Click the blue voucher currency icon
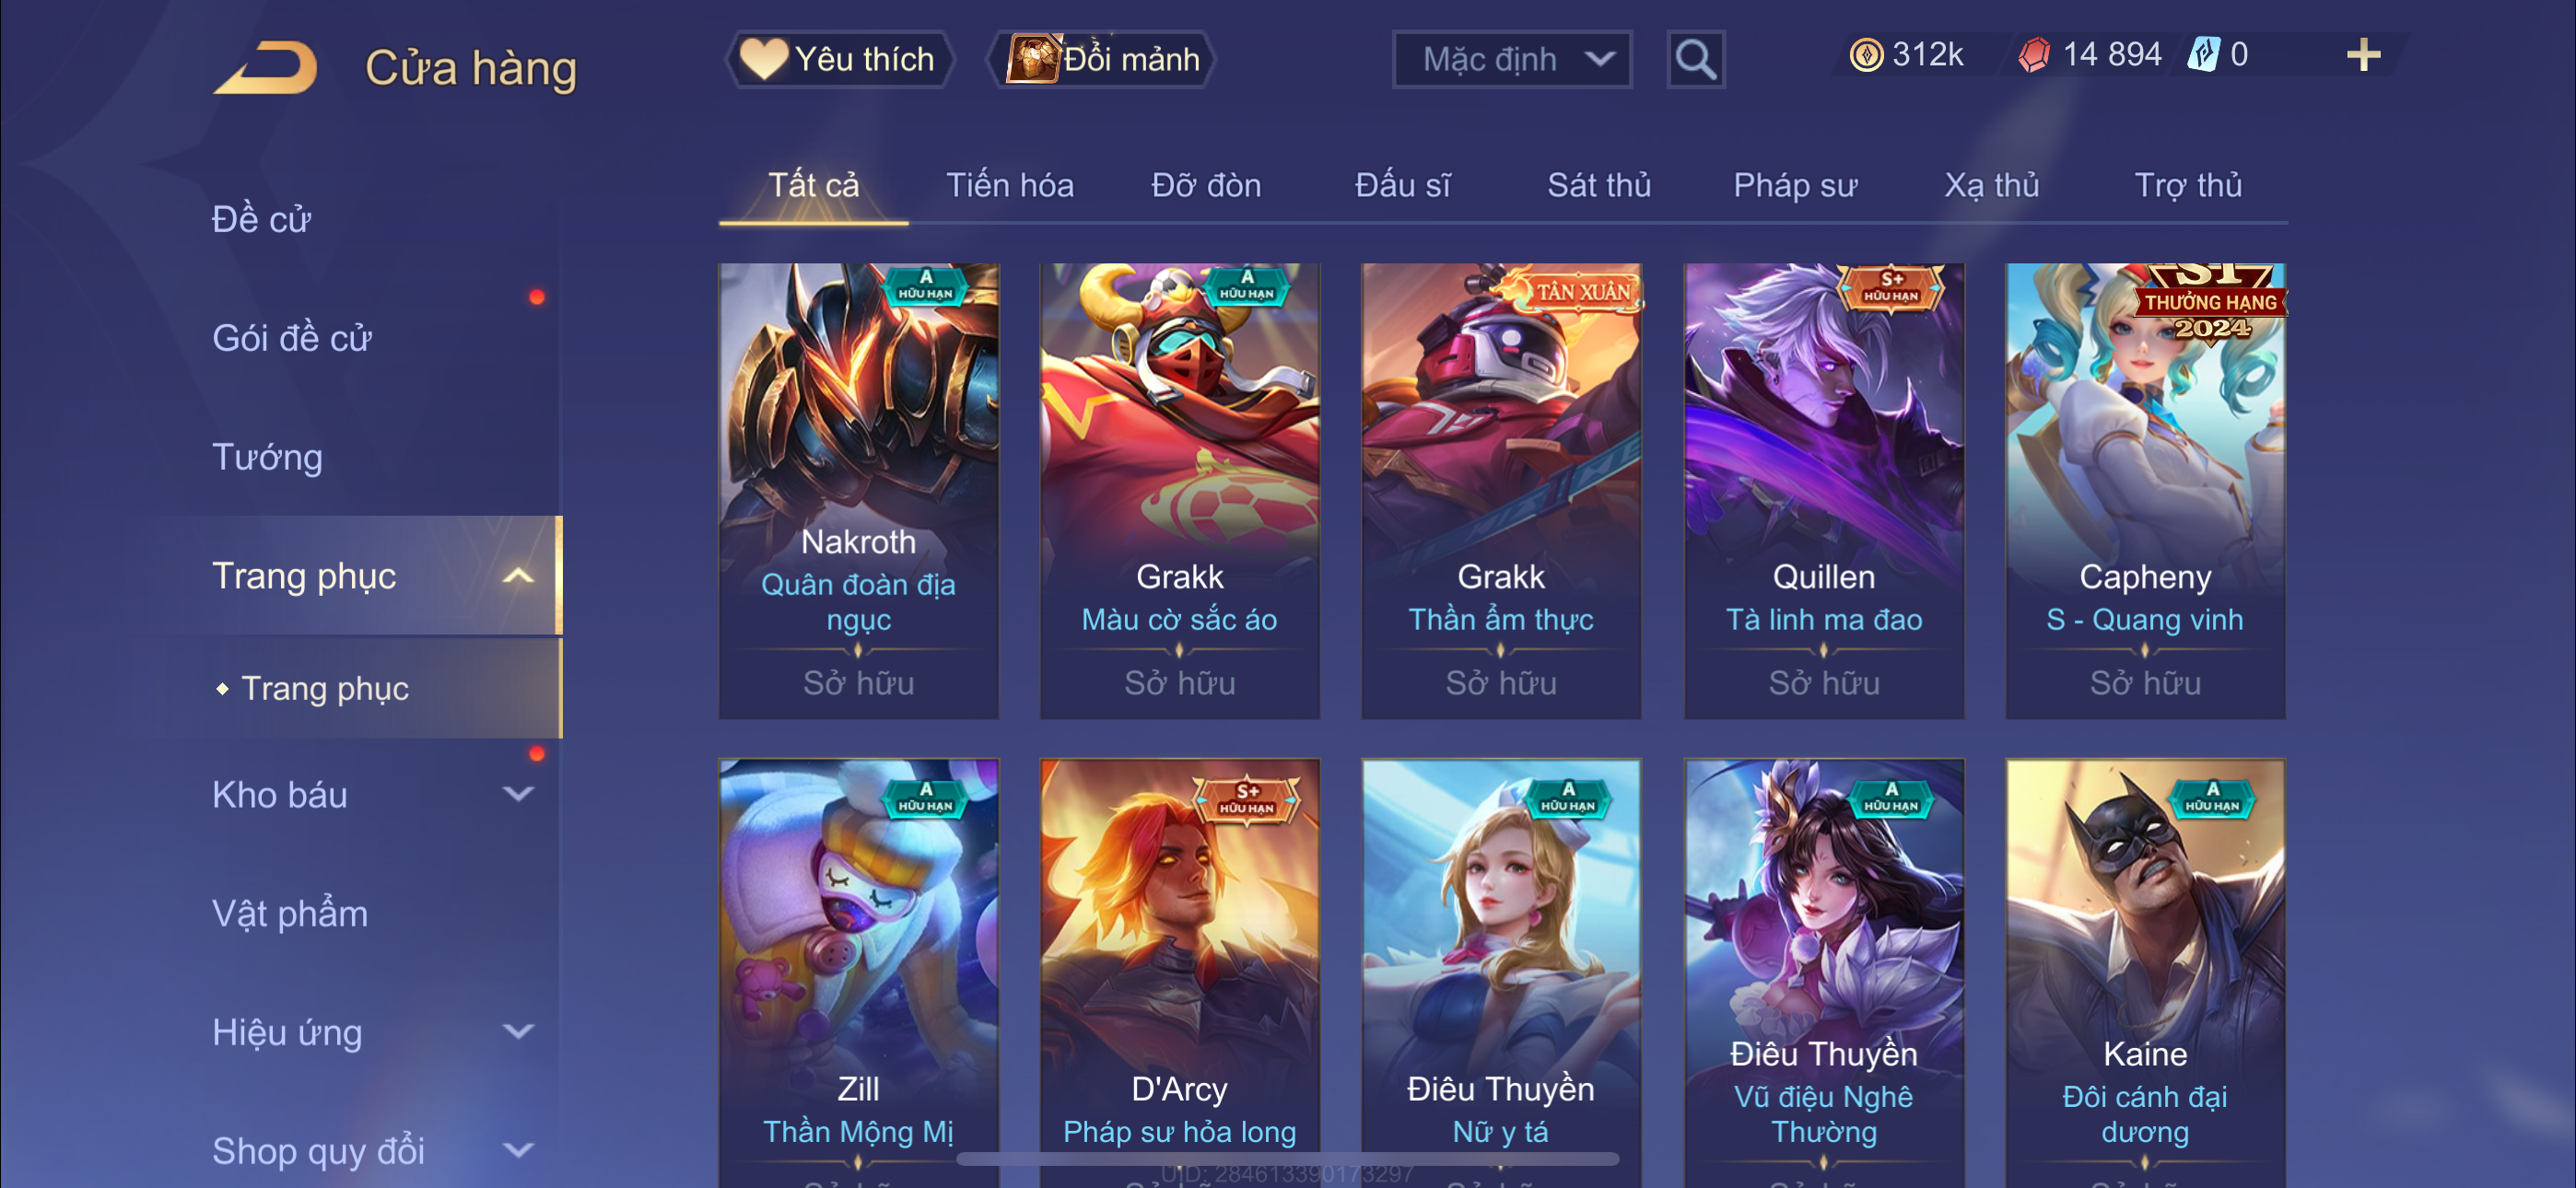Viewport: 2576px width, 1188px height. 2203,54
